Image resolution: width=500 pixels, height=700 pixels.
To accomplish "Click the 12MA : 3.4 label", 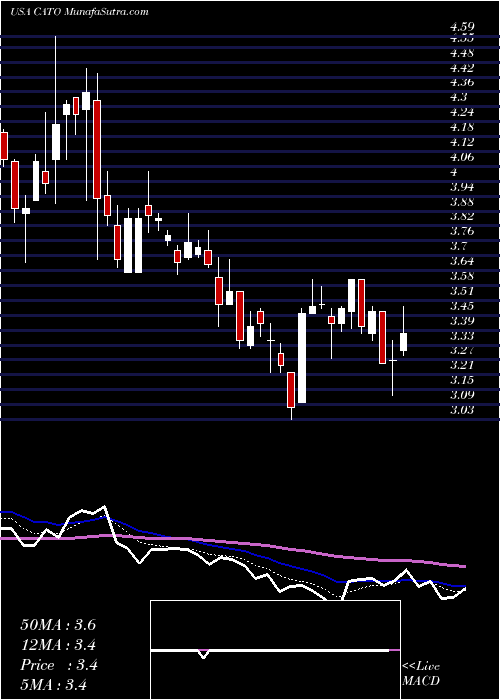I will pyautogui.click(x=59, y=645).
